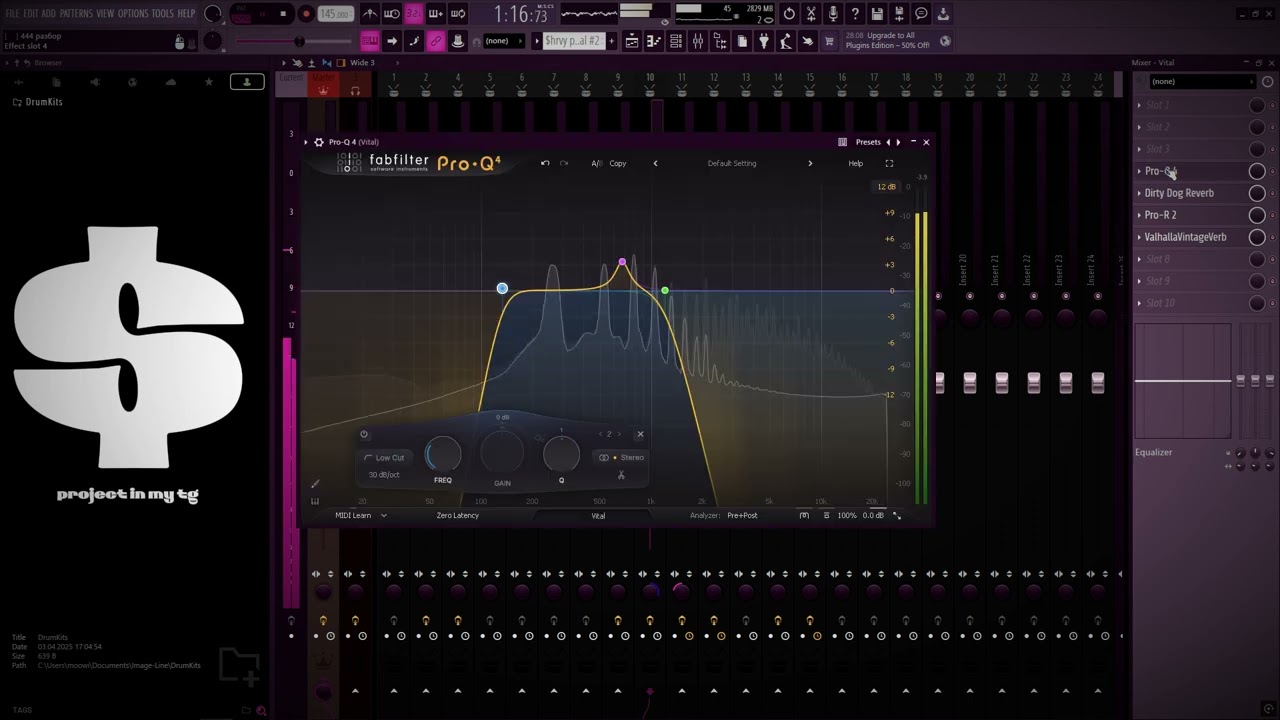
Task: Close the band controls panel
Action: pyautogui.click(x=640, y=434)
